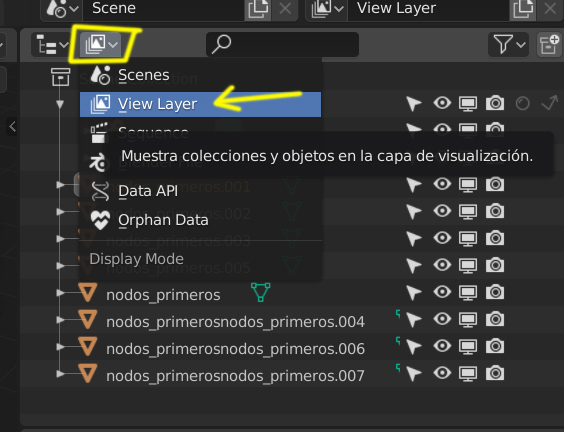Add a view layer using the copy icon
This screenshot has width=564, height=432.
click(x=523, y=9)
